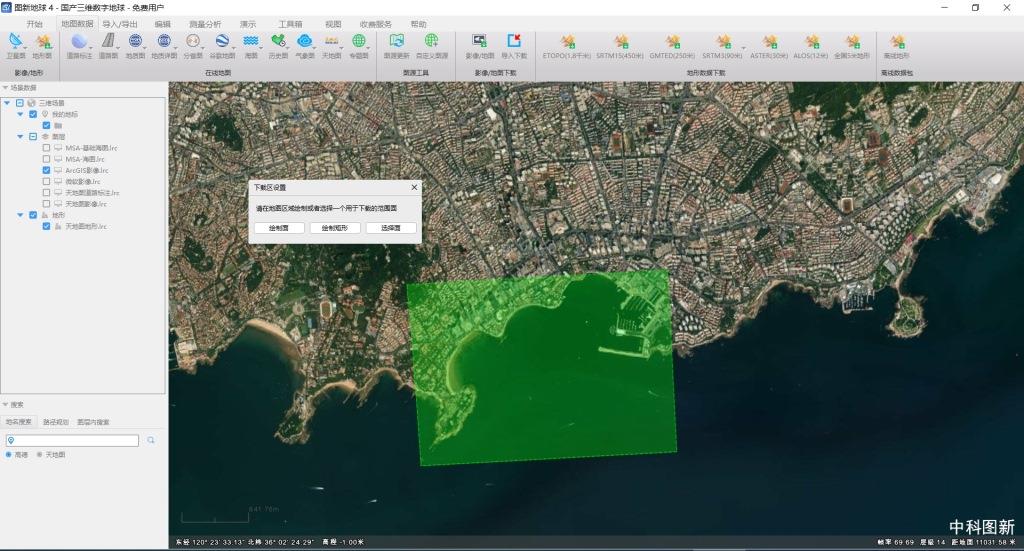The width and height of the screenshot is (1024, 551).
Task: Collapse the 三维场景 tree node
Action: click(x=7, y=103)
